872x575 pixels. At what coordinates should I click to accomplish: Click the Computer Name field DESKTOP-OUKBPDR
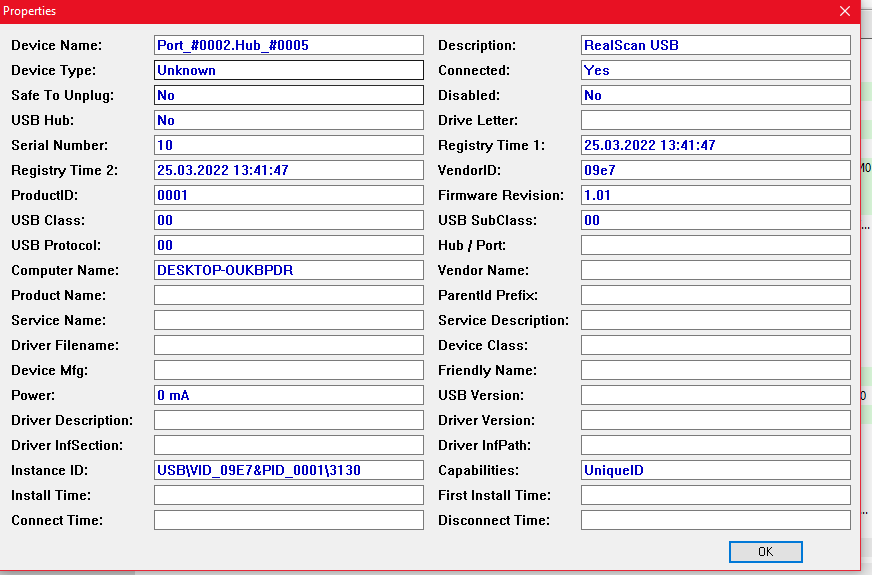click(x=289, y=270)
